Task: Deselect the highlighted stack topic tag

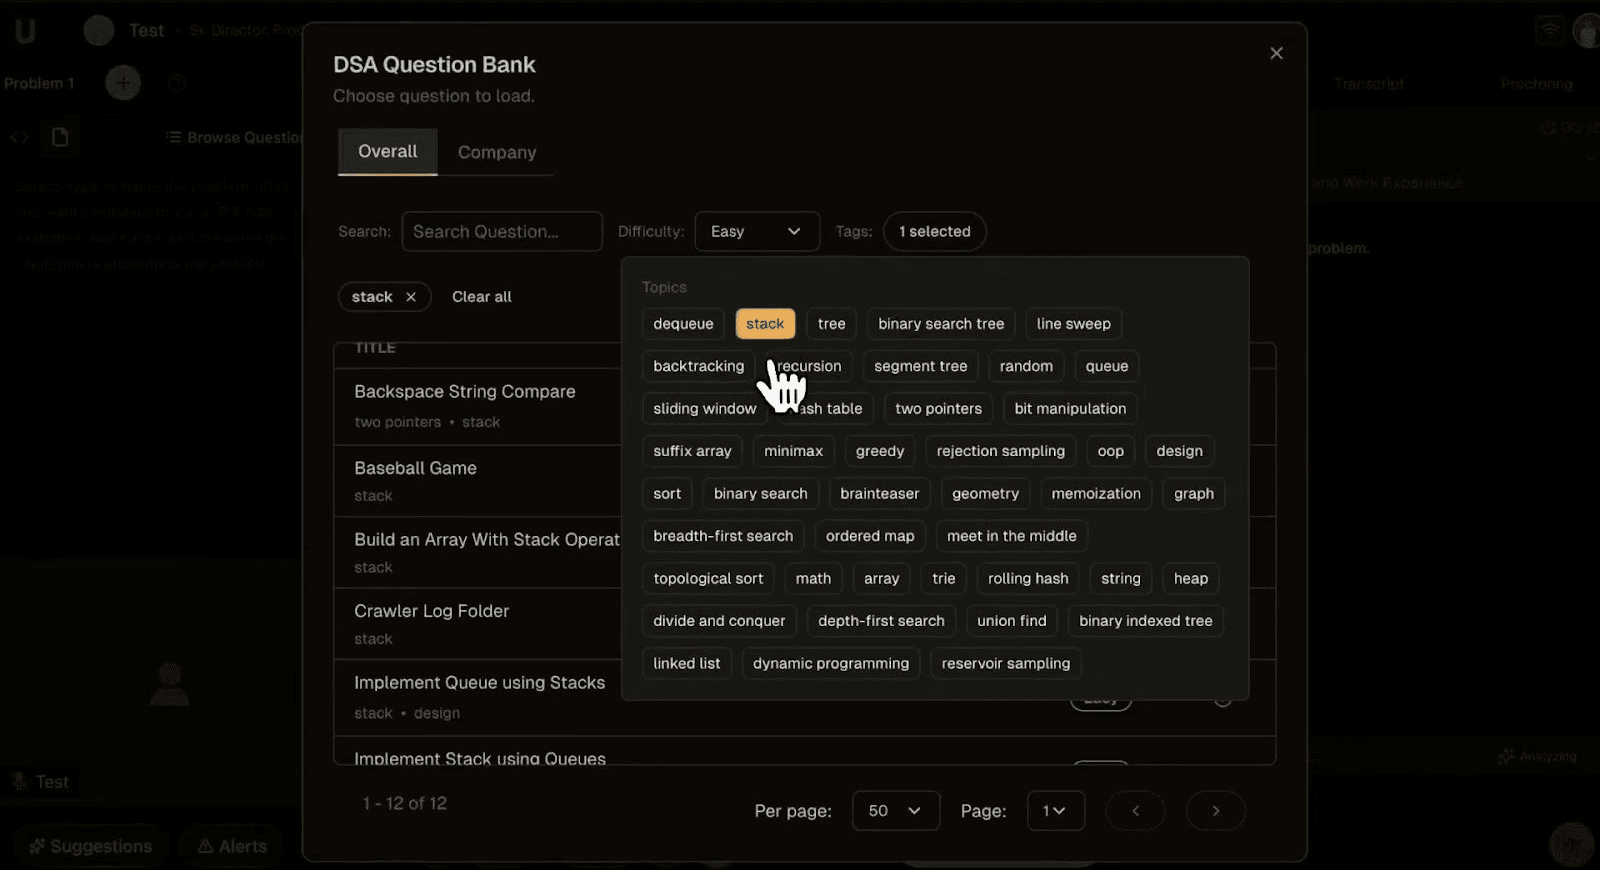Action: click(765, 324)
